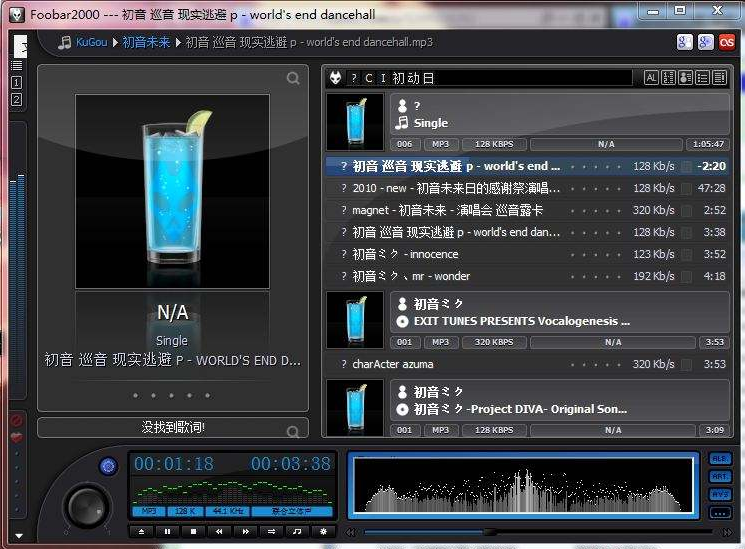The width and height of the screenshot is (745, 549).
Task: Click the third blue button beside visualizer
Action: coord(720,495)
